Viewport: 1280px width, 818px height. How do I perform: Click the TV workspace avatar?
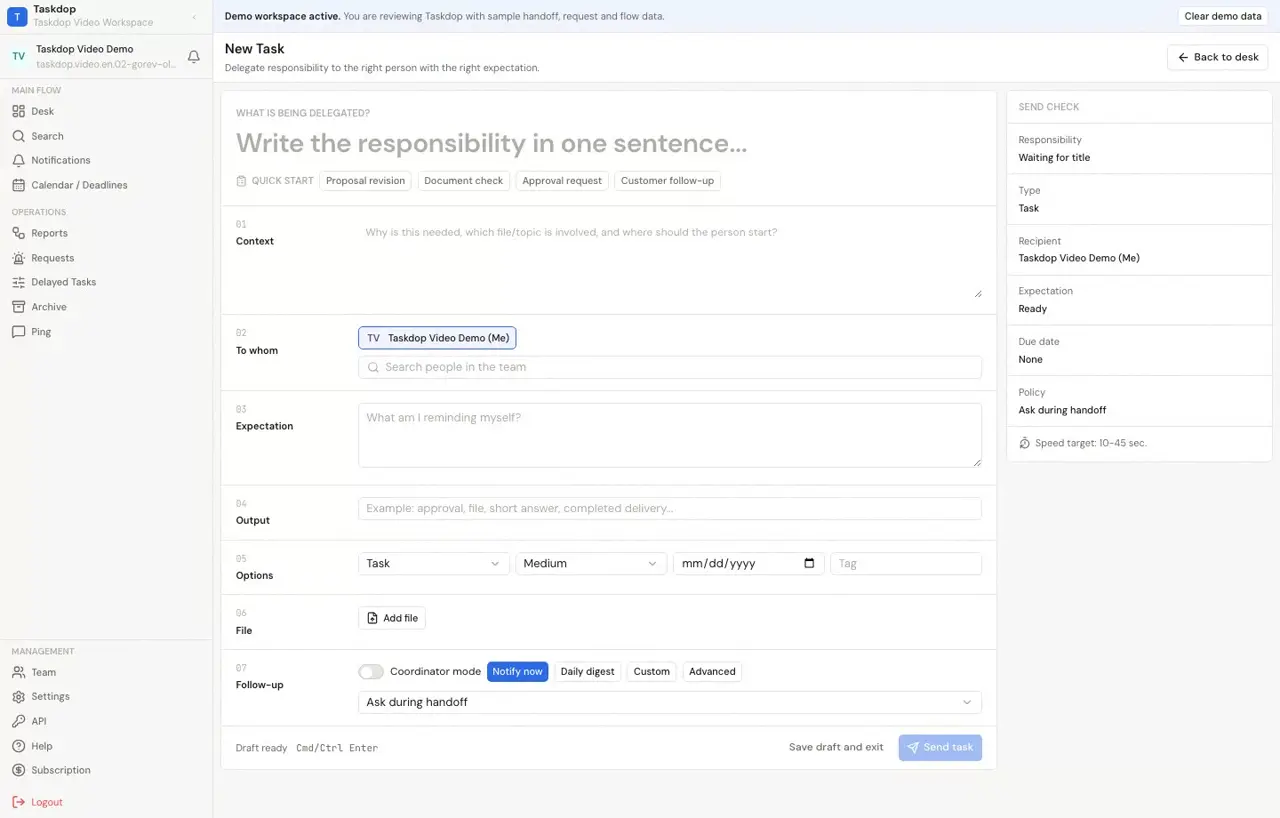[x=18, y=56]
